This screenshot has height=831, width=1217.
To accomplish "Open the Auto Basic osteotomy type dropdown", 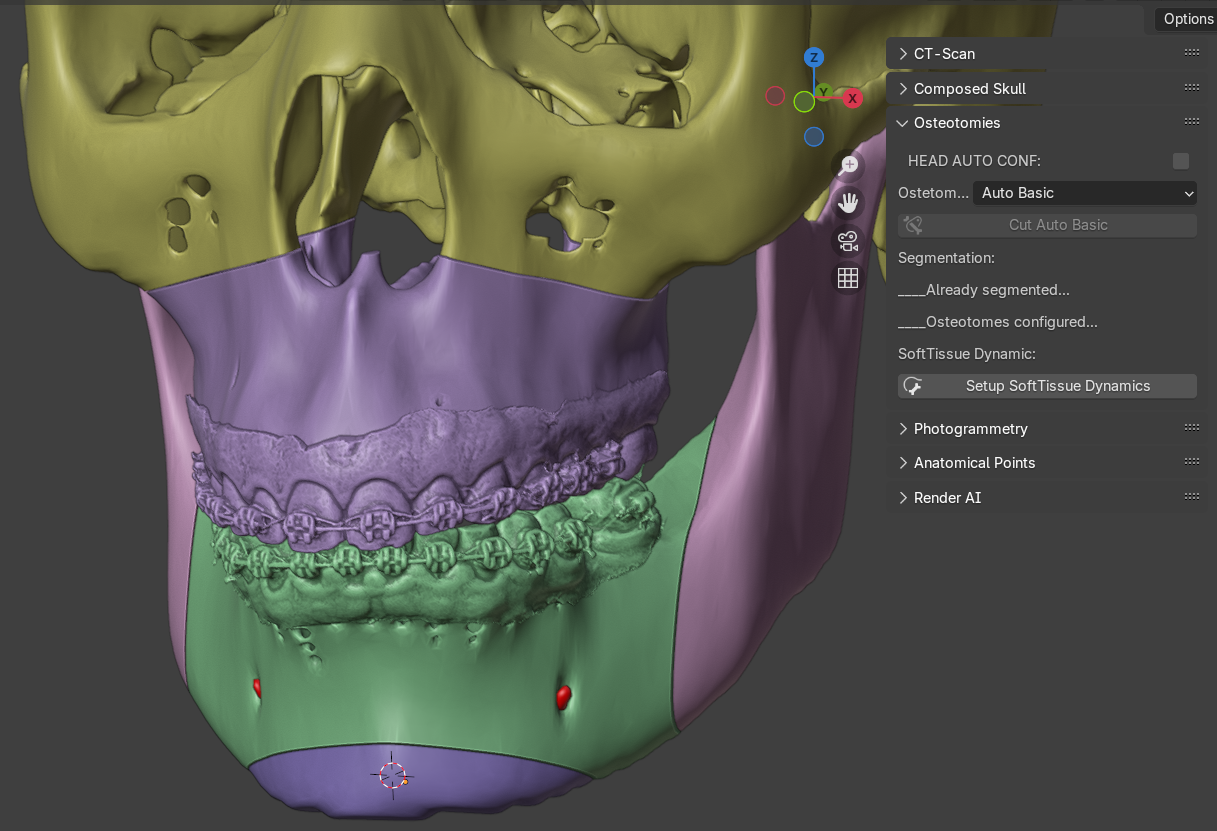I will 1085,193.
